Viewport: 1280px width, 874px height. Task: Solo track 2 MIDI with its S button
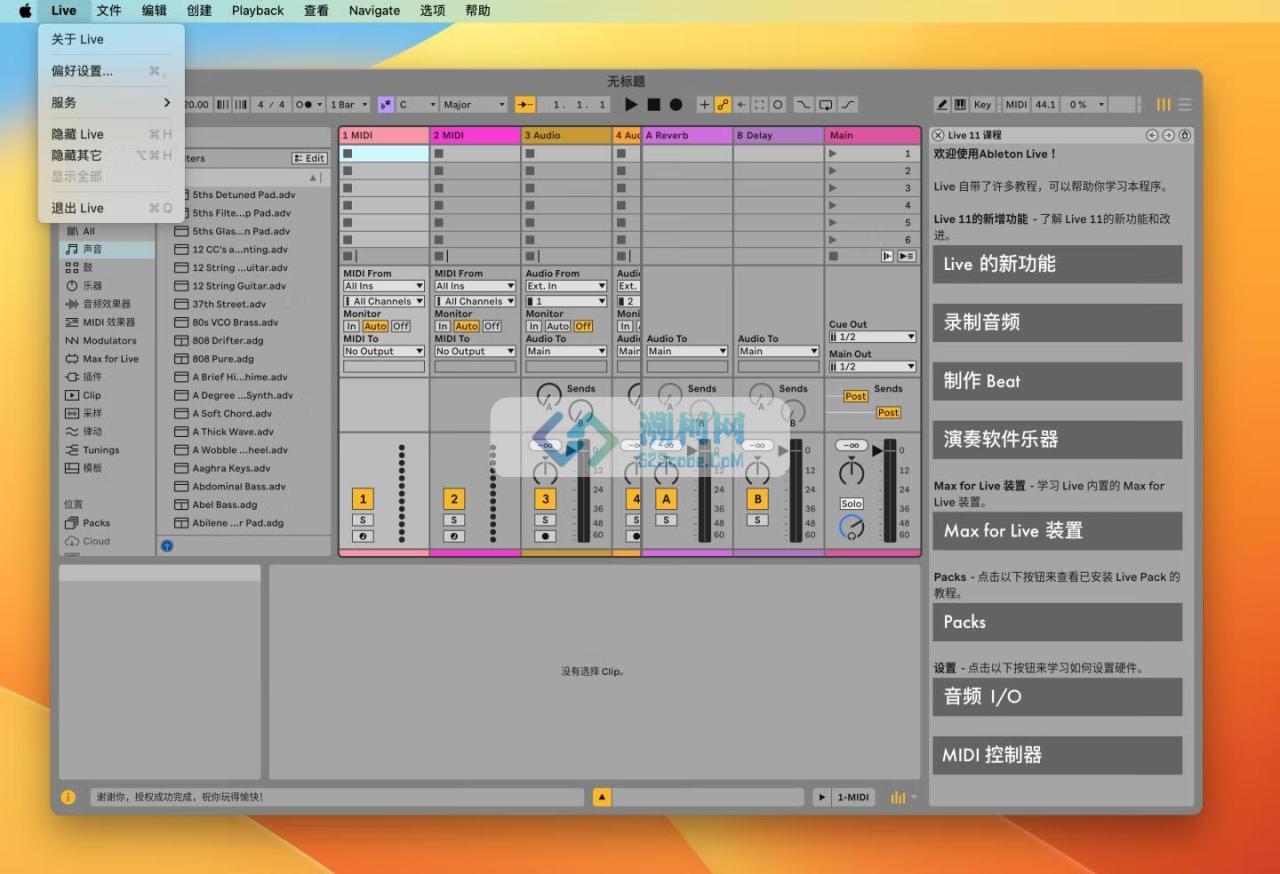click(x=454, y=520)
